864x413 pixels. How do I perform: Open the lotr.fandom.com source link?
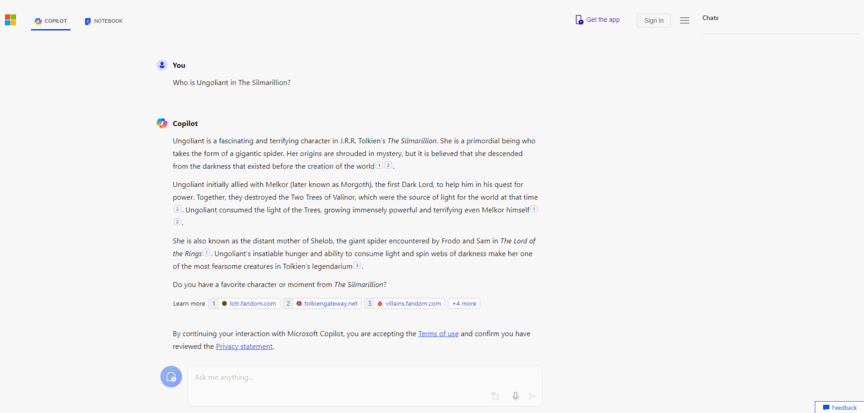[x=244, y=303]
